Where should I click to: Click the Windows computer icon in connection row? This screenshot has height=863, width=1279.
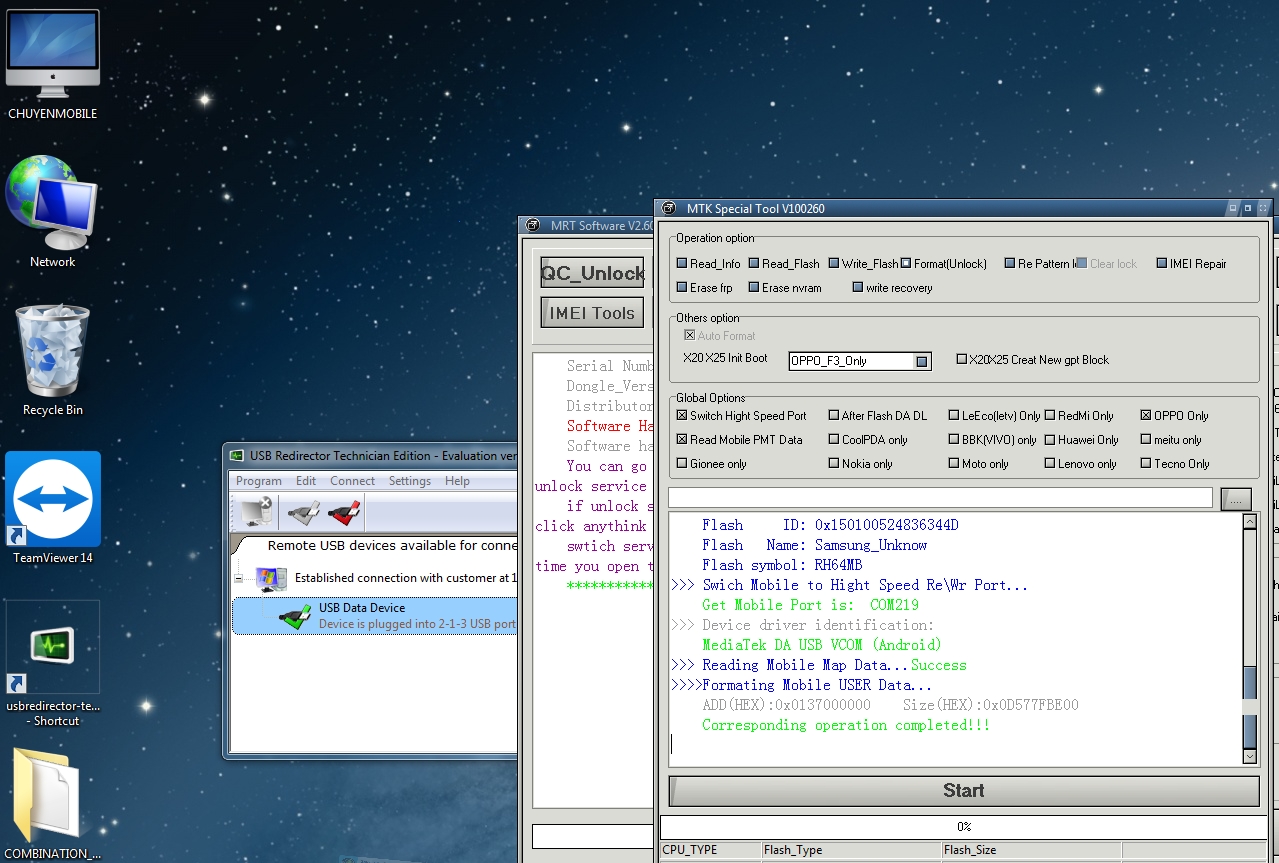(271, 578)
